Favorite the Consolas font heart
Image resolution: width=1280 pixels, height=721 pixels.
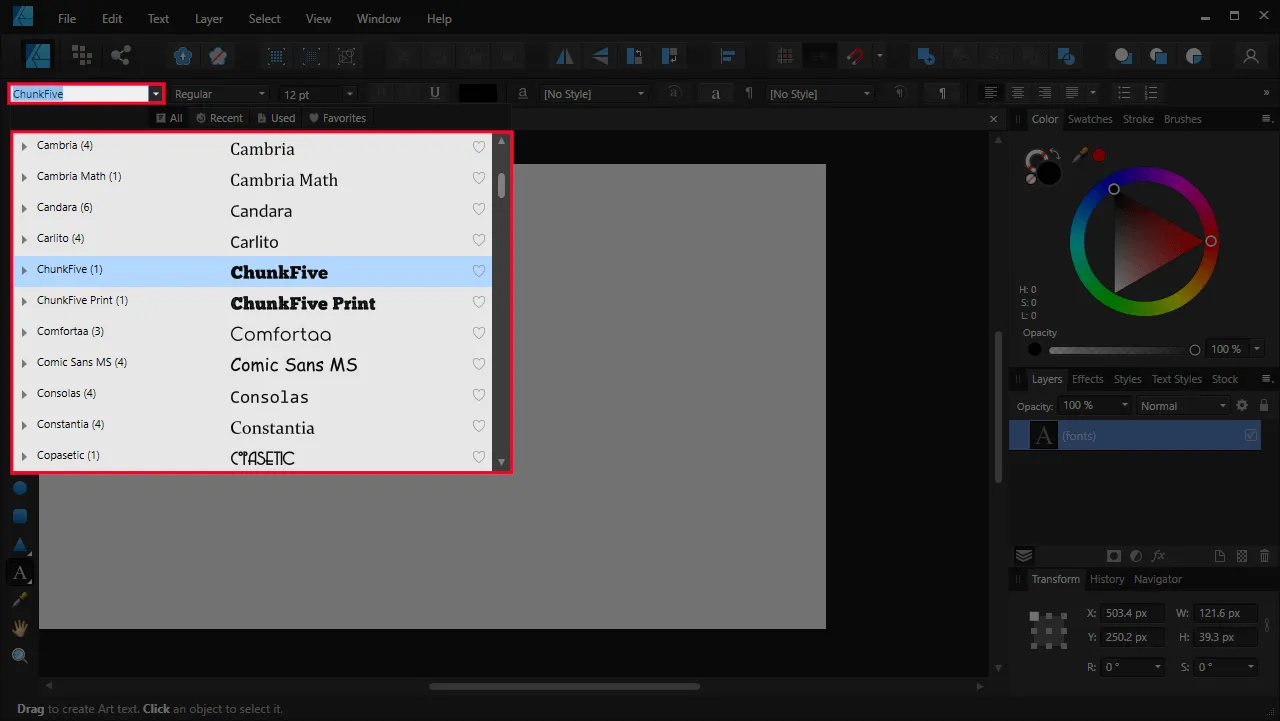point(479,395)
